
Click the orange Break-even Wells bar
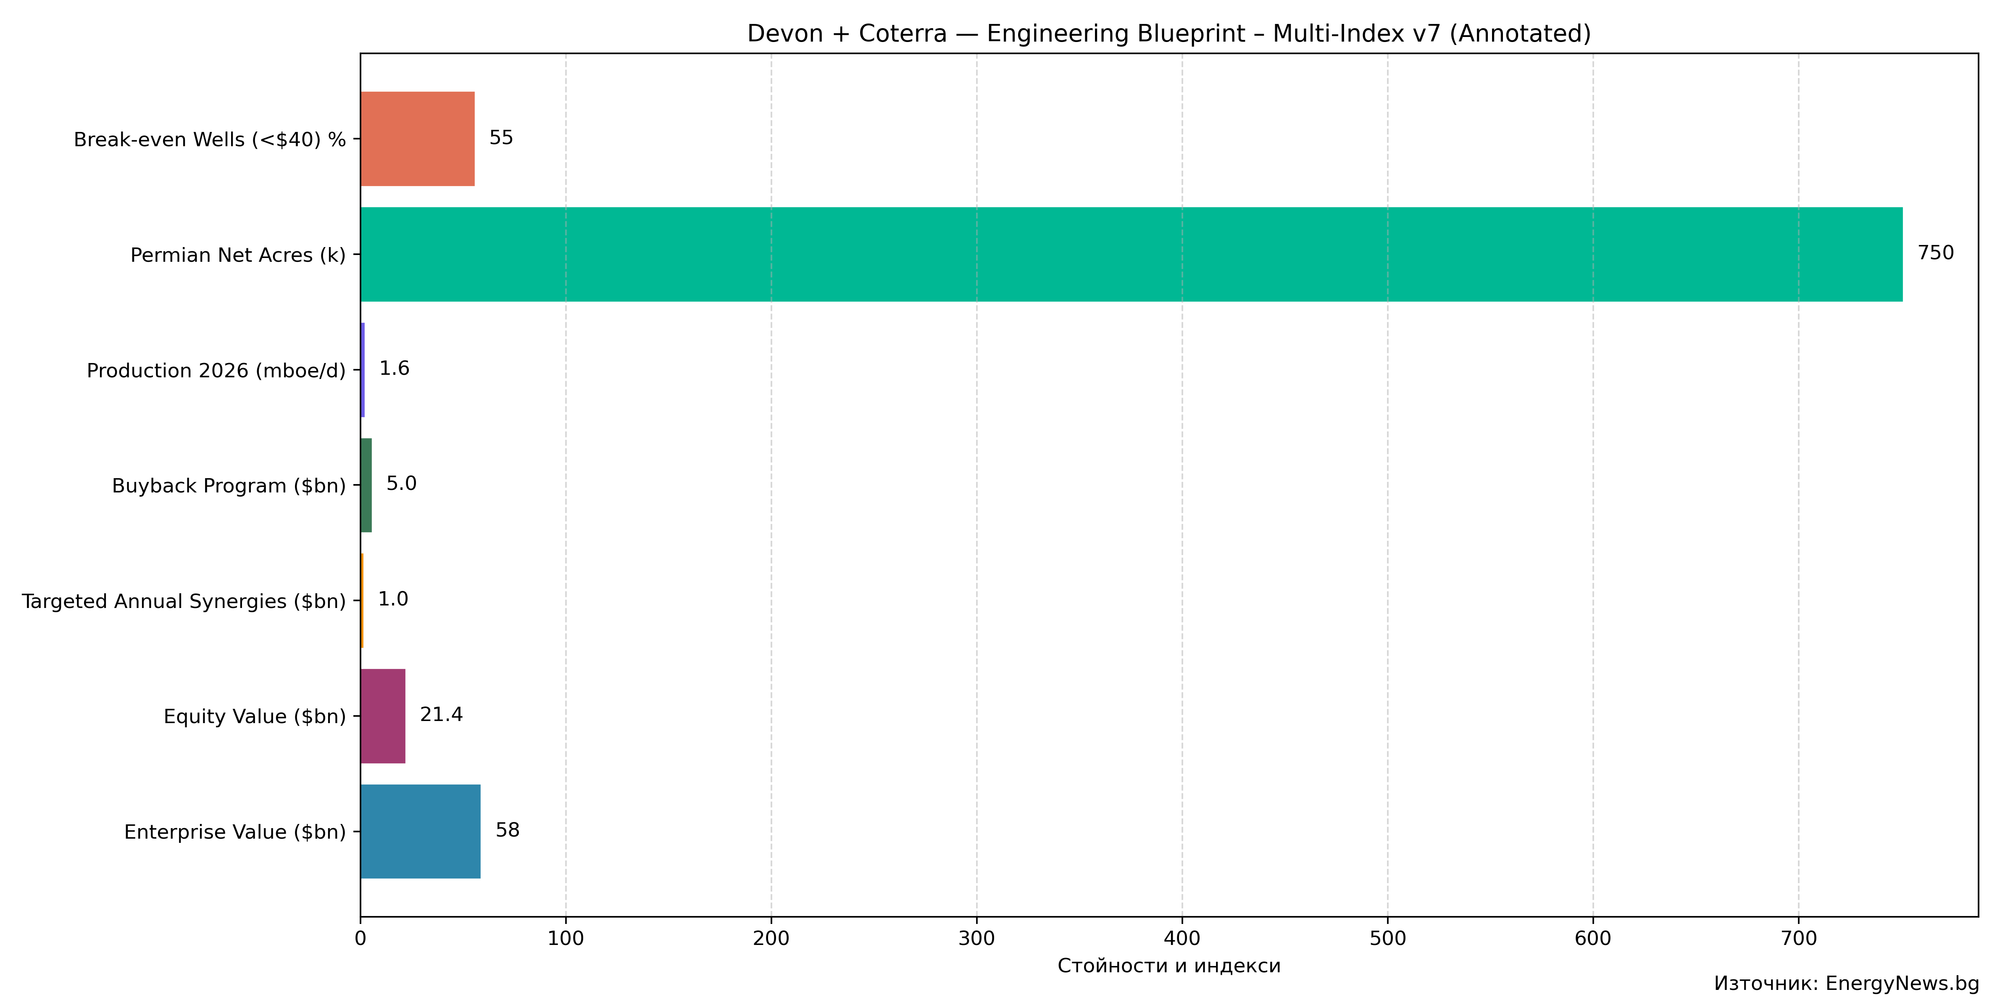pos(417,139)
